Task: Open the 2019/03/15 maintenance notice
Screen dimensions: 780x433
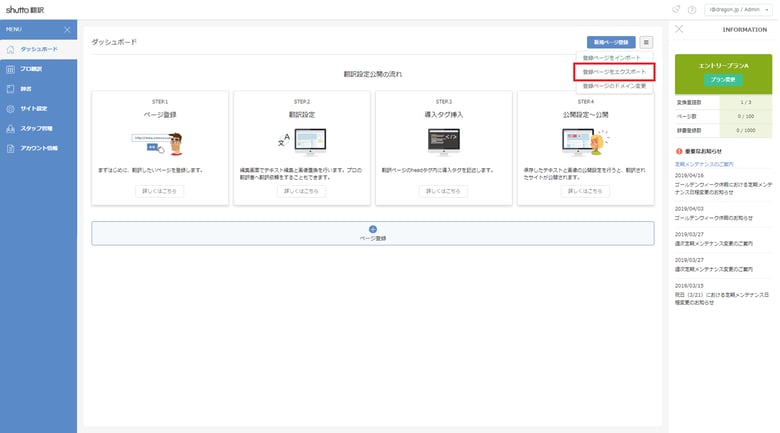Action: (x=723, y=294)
